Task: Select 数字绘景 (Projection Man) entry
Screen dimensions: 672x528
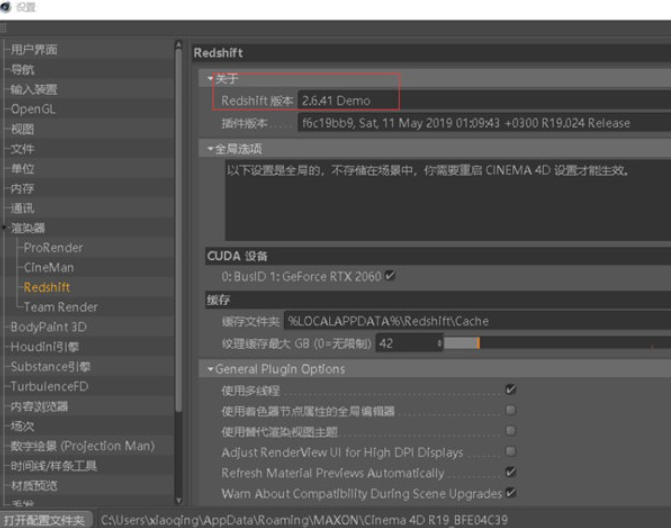Action: coord(82,446)
